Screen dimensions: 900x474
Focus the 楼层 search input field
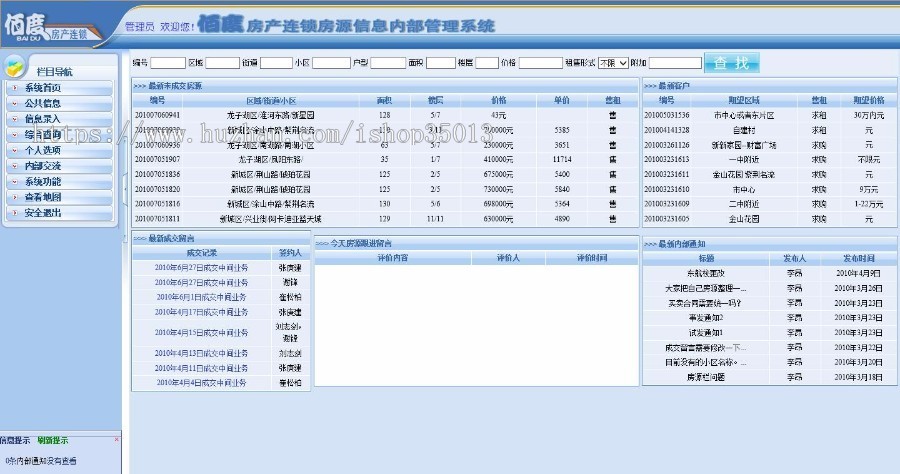(487, 63)
